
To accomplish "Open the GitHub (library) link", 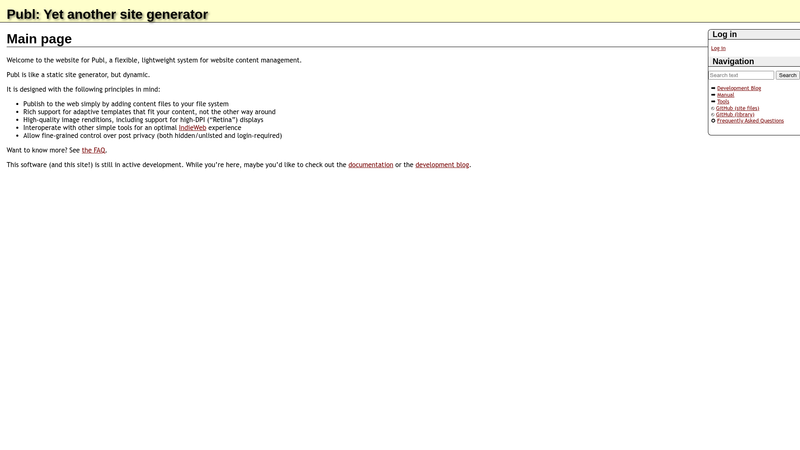I will click(735, 115).
